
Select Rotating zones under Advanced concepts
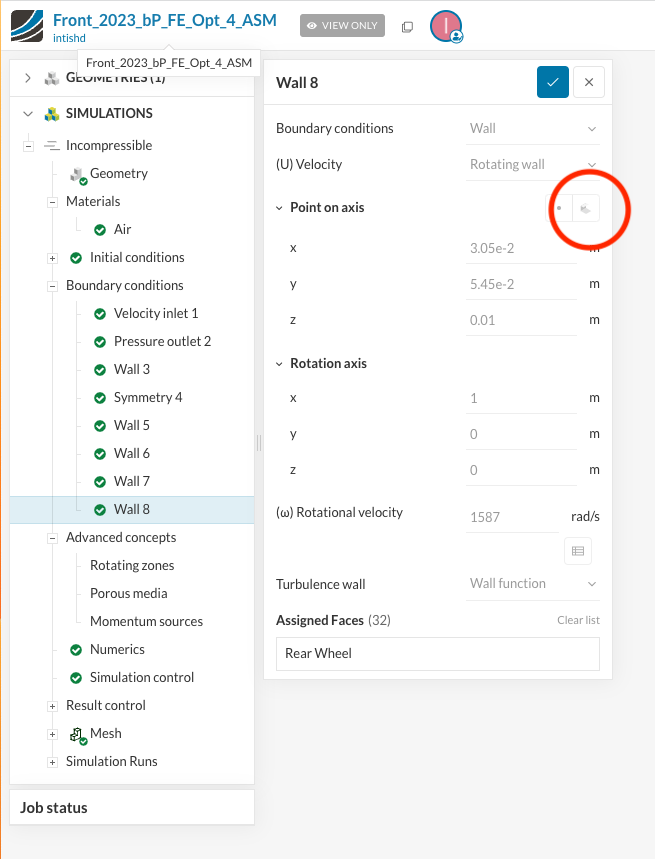pyautogui.click(x=130, y=565)
